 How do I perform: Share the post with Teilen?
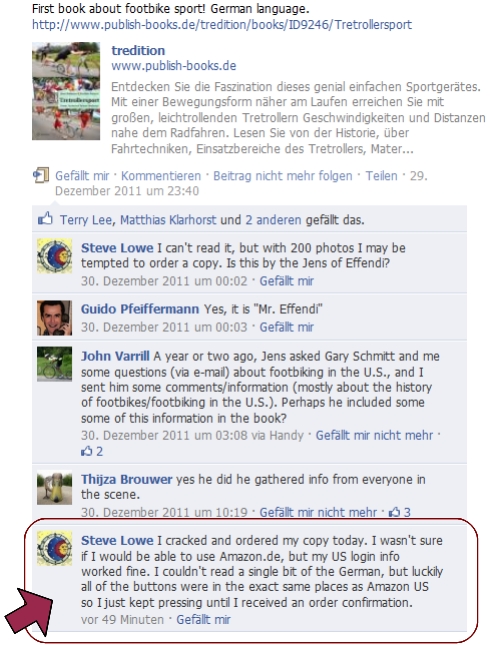coord(381,176)
